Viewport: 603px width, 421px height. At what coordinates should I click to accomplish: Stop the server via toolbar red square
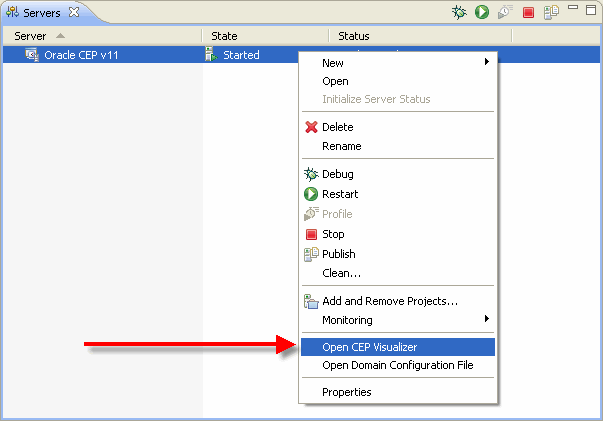pyautogui.click(x=528, y=13)
